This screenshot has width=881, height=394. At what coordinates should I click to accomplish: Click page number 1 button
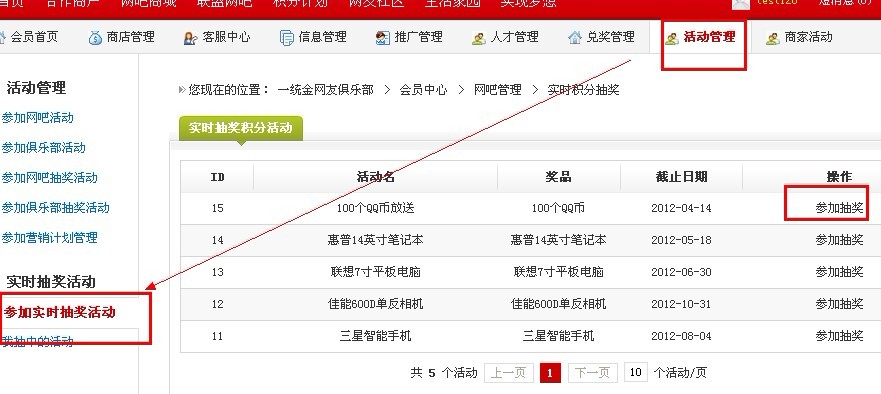550,373
